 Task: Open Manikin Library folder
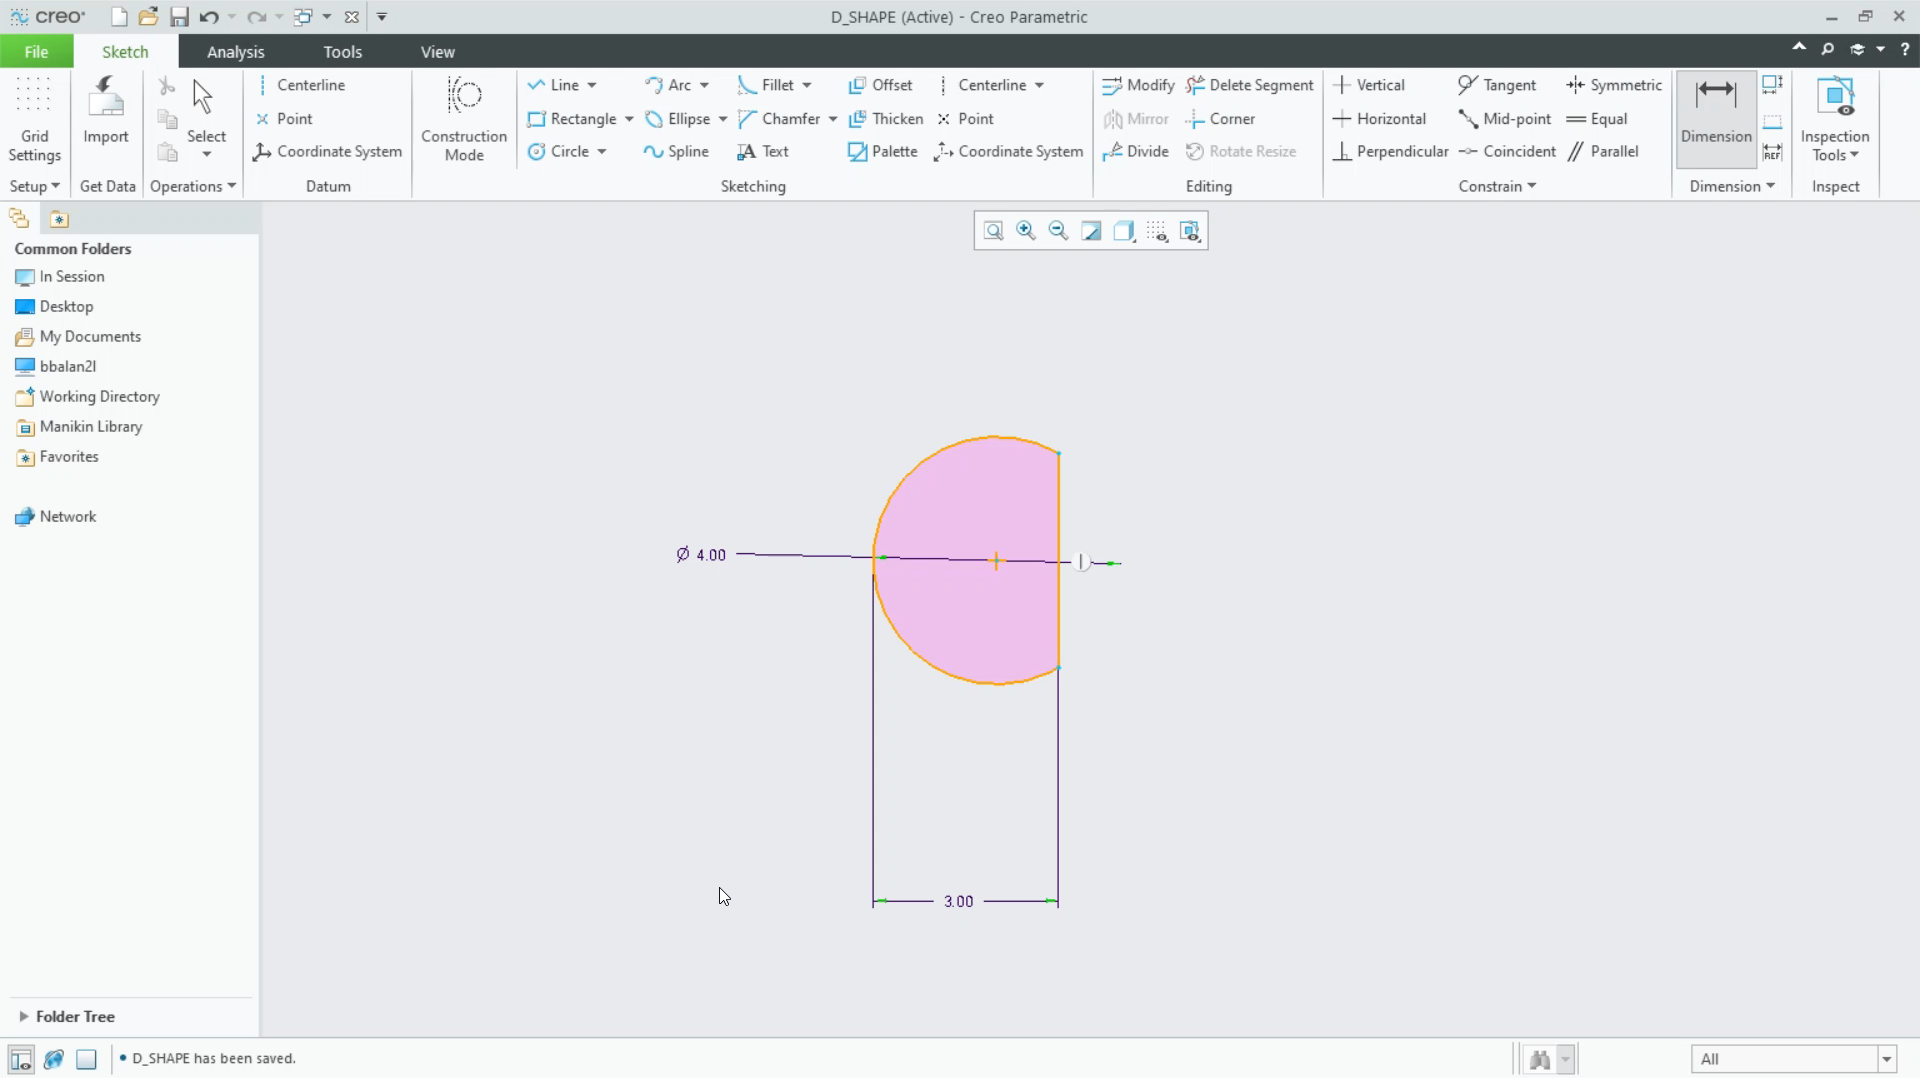(79, 426)
